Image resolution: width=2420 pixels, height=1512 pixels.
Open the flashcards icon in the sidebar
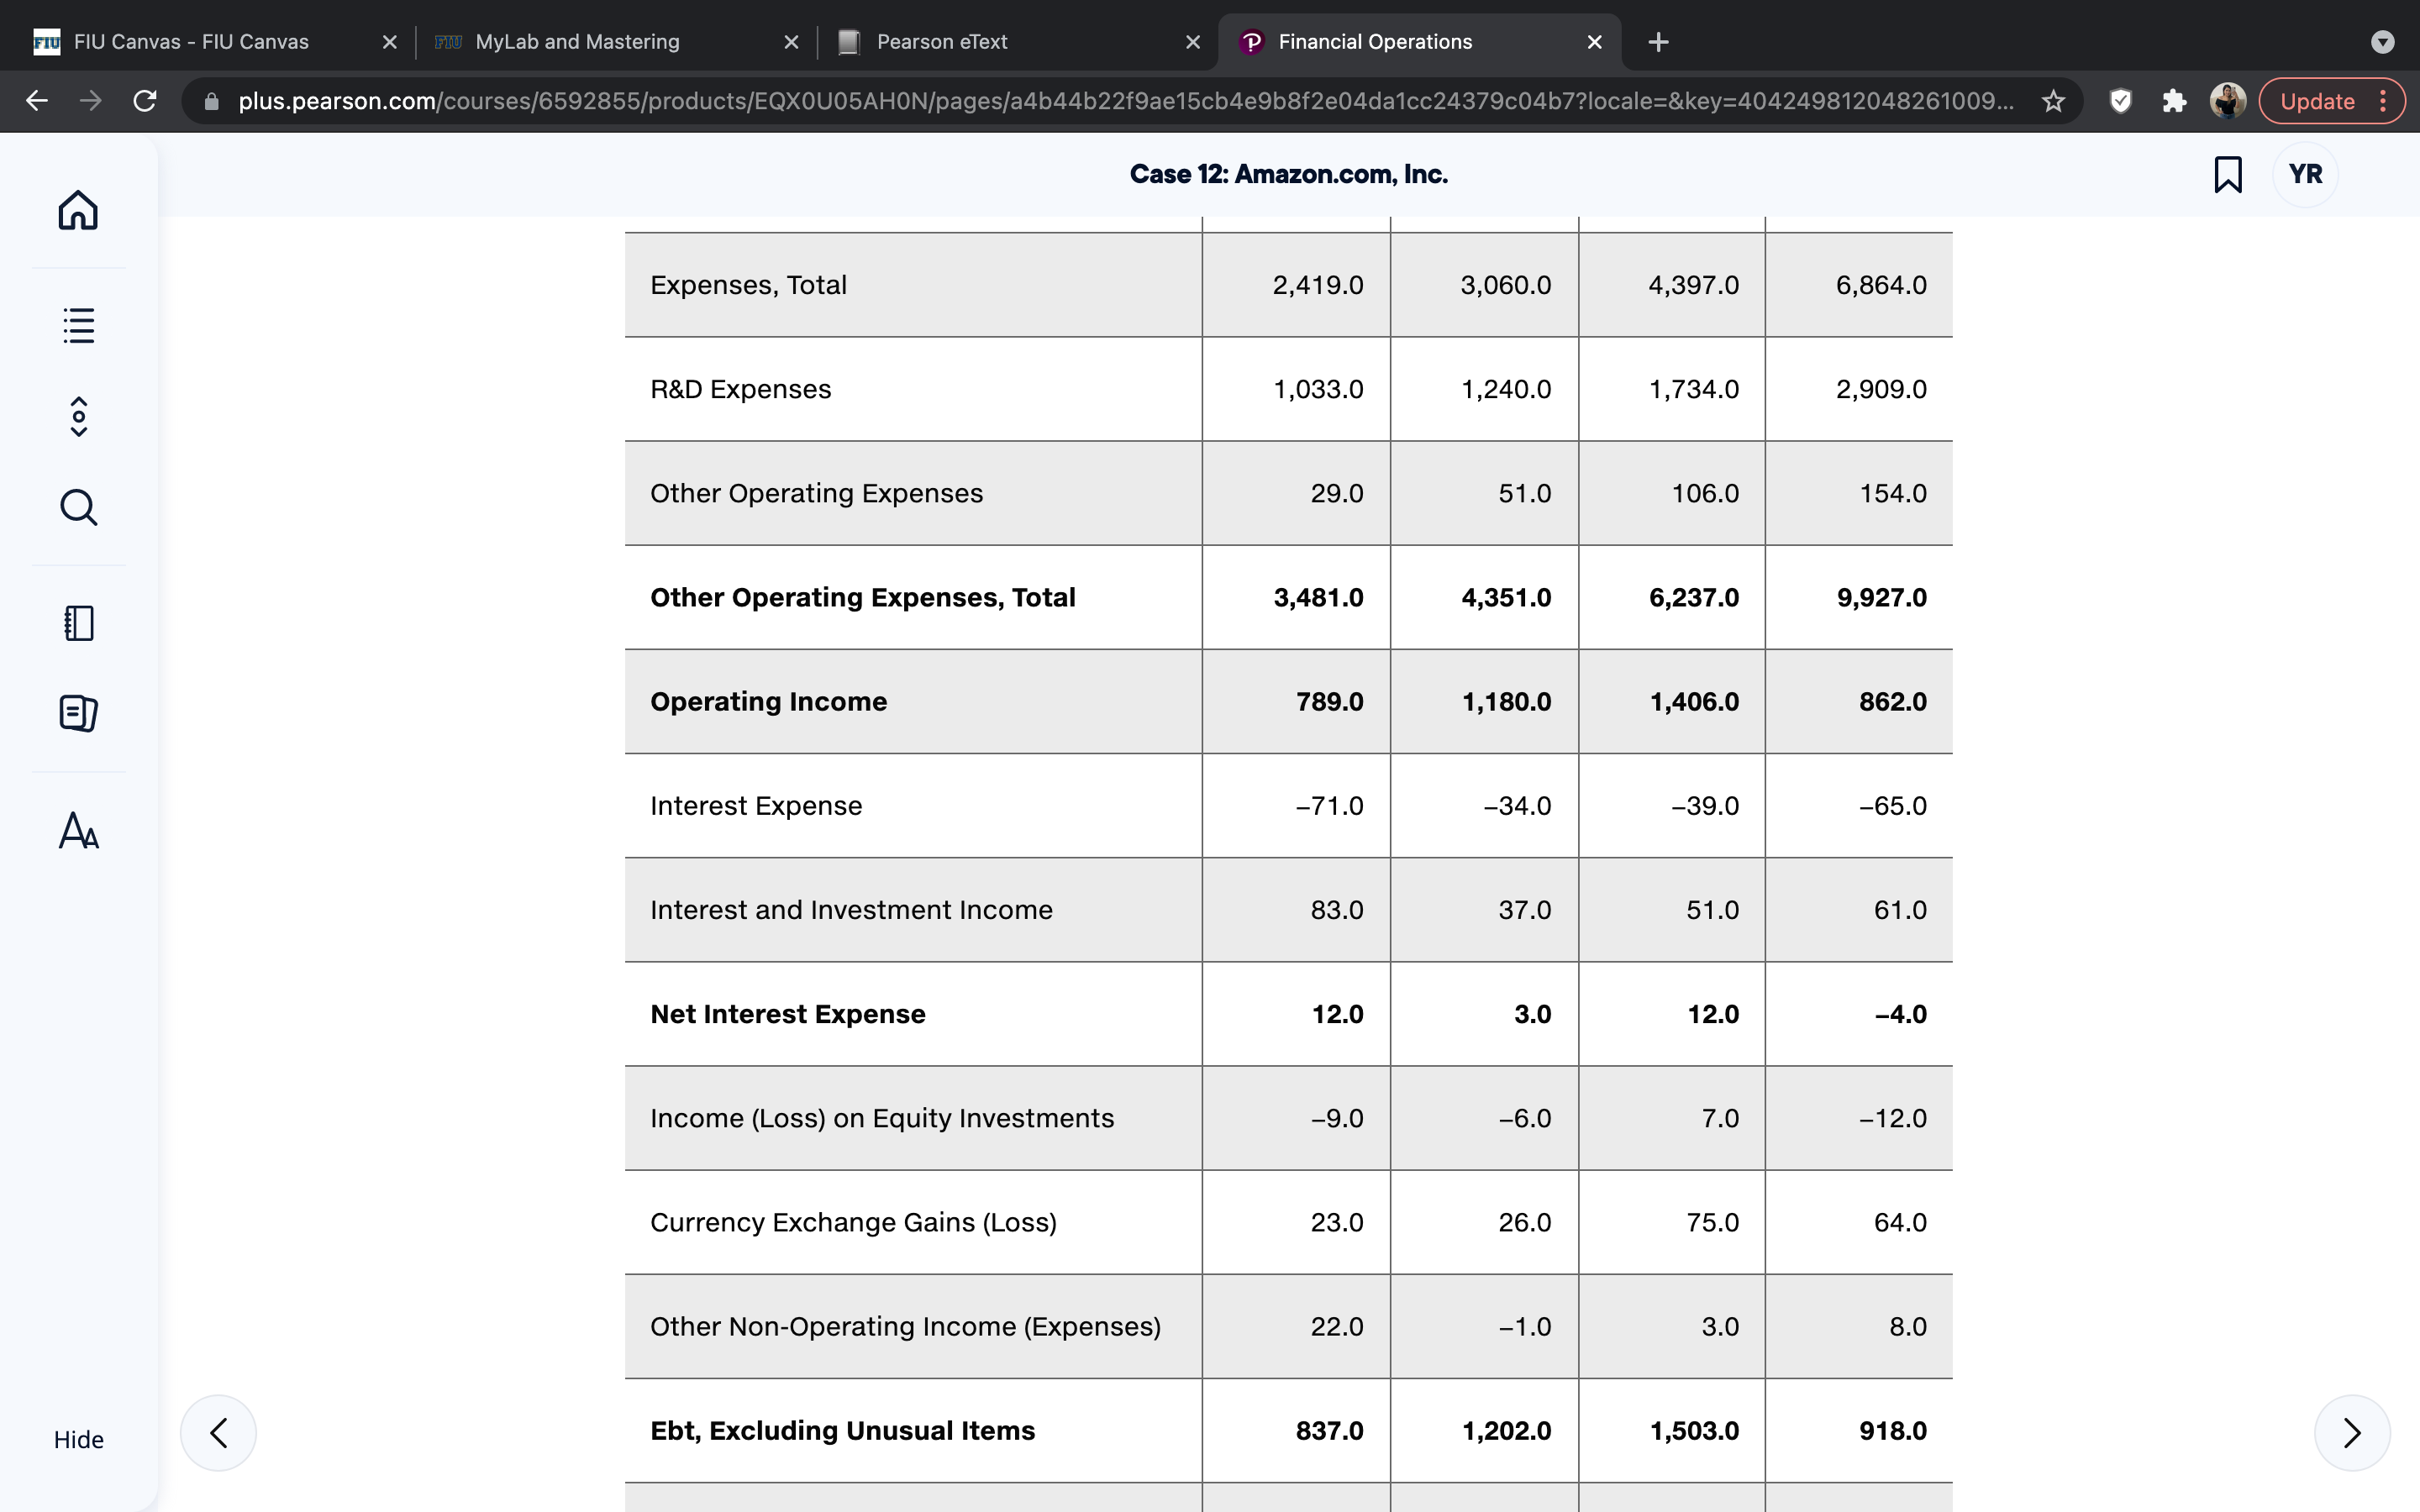tap(78, 713)
